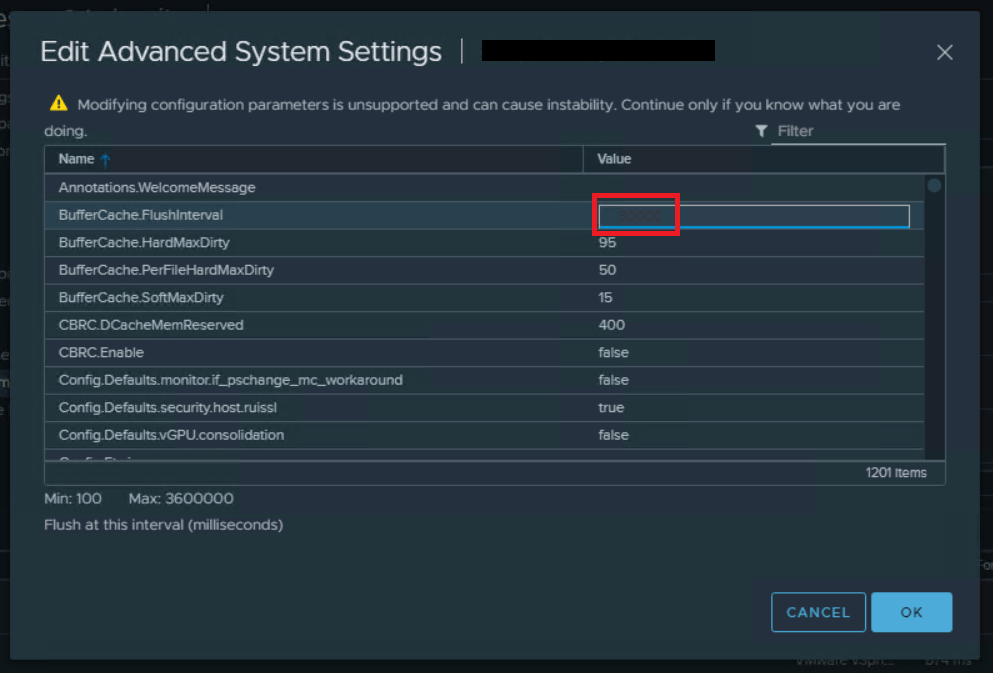This screenshot has width=993, height=673.
Task: Click the sort arrow beside Name
Action: (x=106, y=160)
